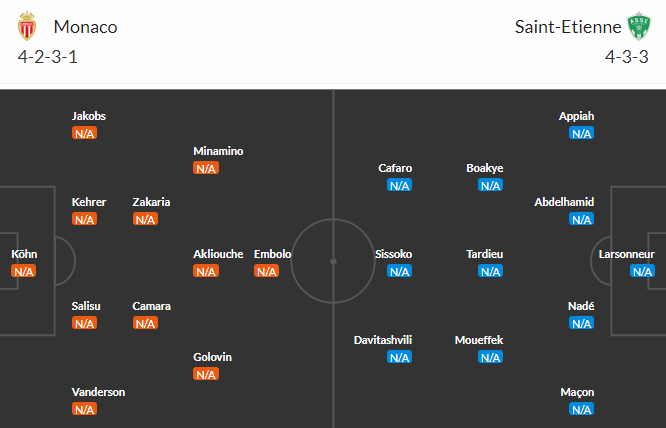666x428 pixels.
Task: Select Tardieu in the midfield
Action: [485, 254]
